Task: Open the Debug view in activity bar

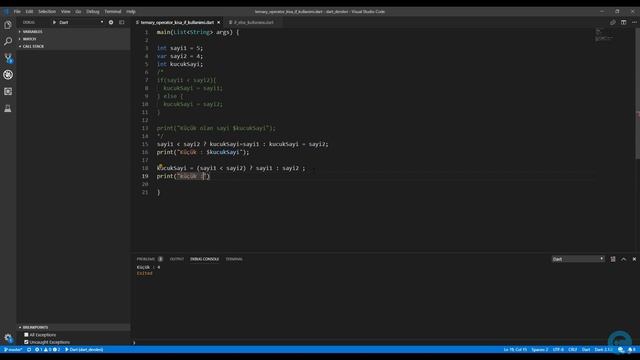Action: click(x=8, y=75)
